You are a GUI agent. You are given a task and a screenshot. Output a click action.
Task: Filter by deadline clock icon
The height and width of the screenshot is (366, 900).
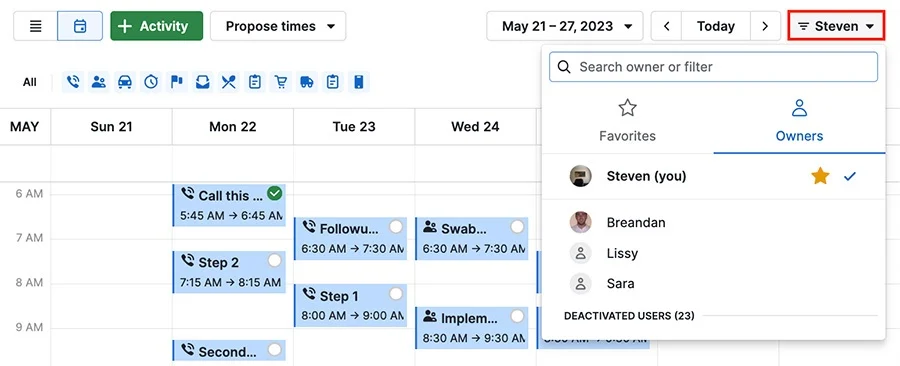pyautogui.click(x=151, y=82)
